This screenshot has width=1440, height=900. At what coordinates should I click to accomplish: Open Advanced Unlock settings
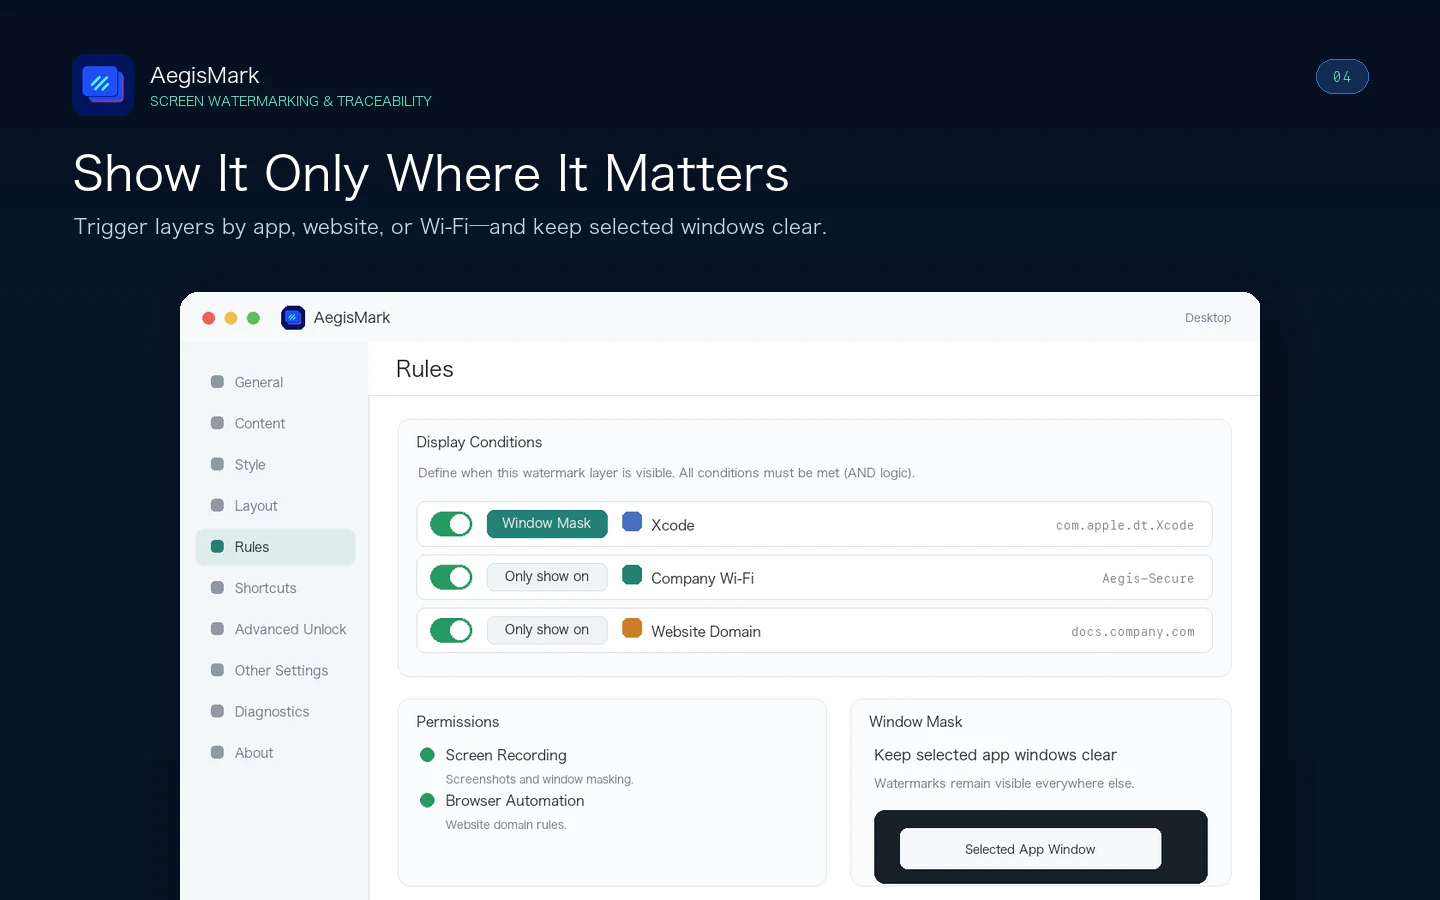click(x=275, y=629)
